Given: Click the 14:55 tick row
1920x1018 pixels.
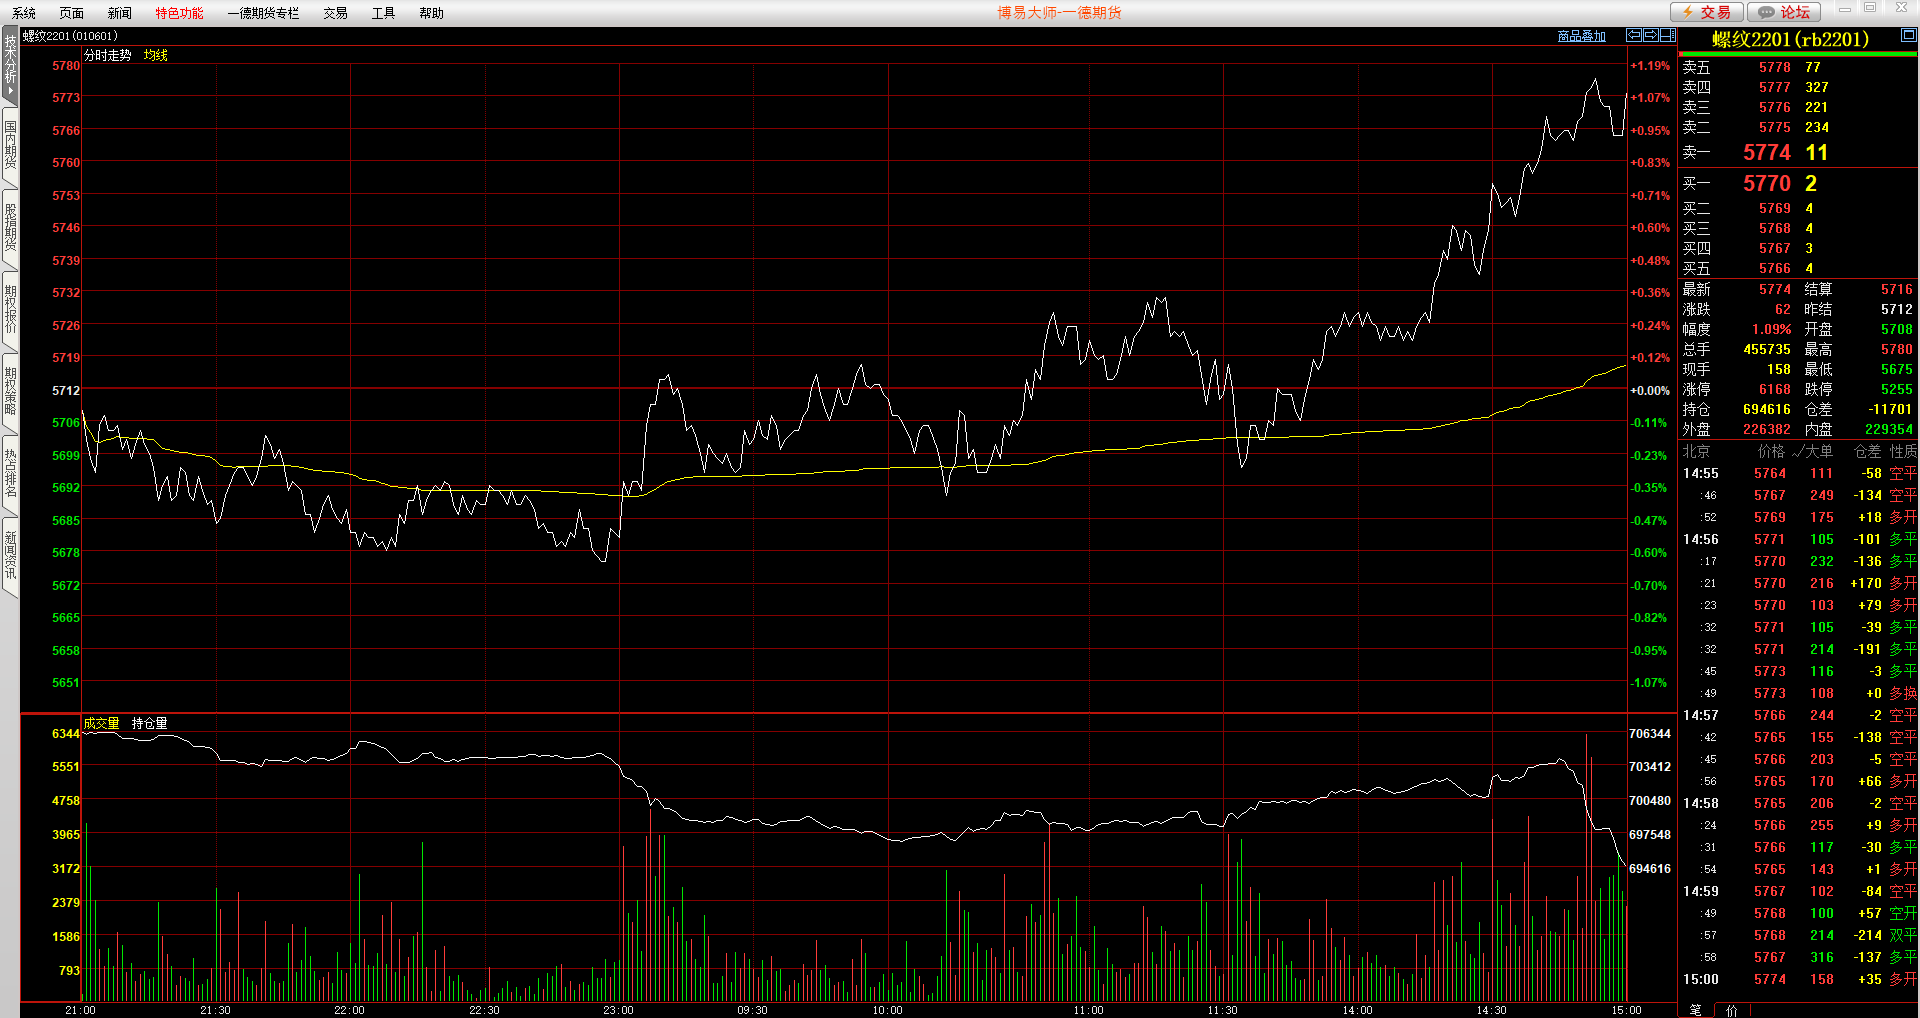Looking at the screenshot, I should [1799, 473].
